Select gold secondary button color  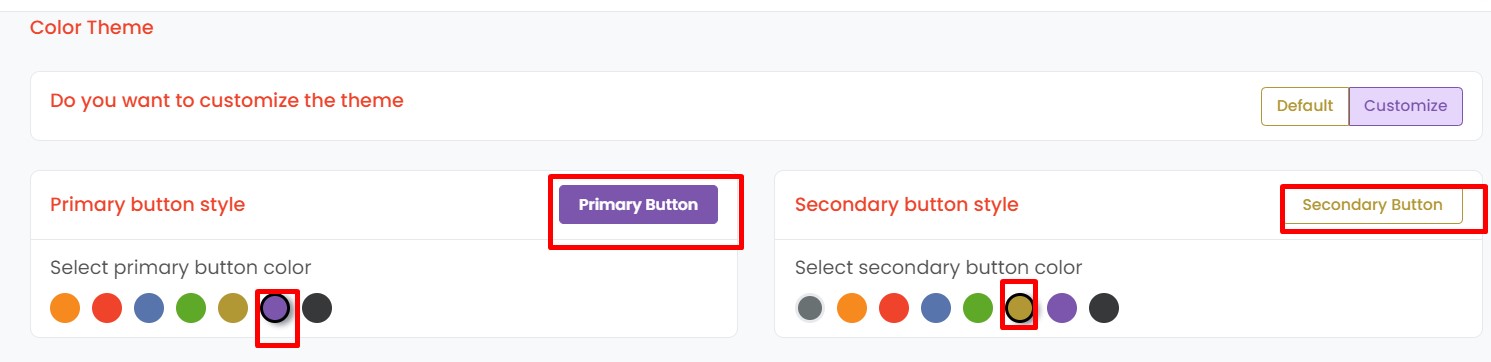(x=1020, y=308)
